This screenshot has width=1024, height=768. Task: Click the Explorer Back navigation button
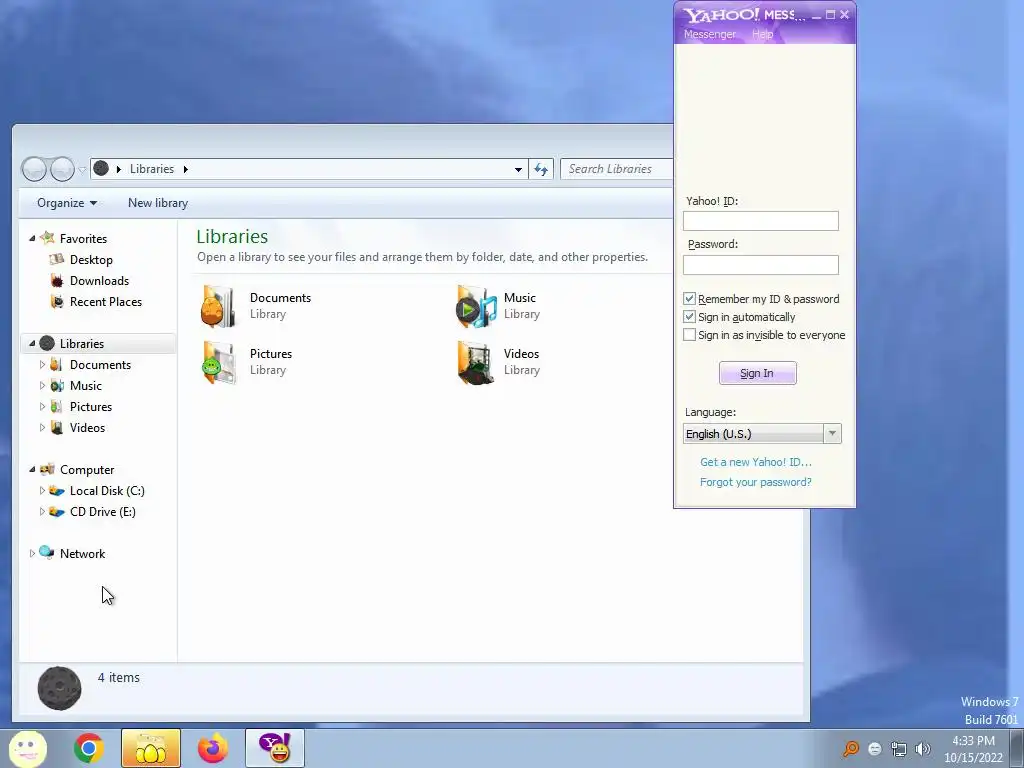(34, 169)
